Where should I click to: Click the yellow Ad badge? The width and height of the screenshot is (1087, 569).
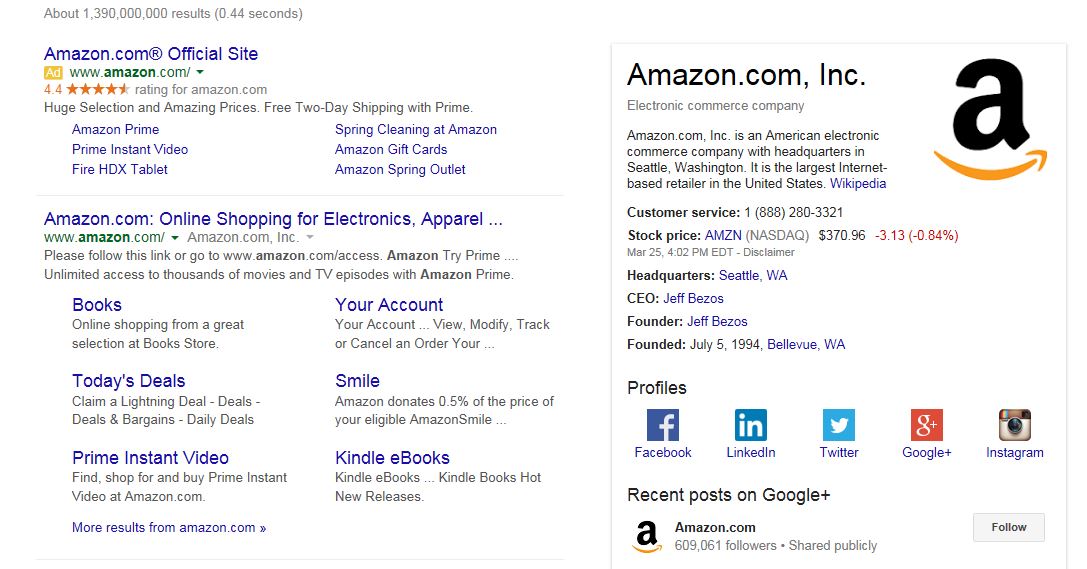[x=53, y=72]
